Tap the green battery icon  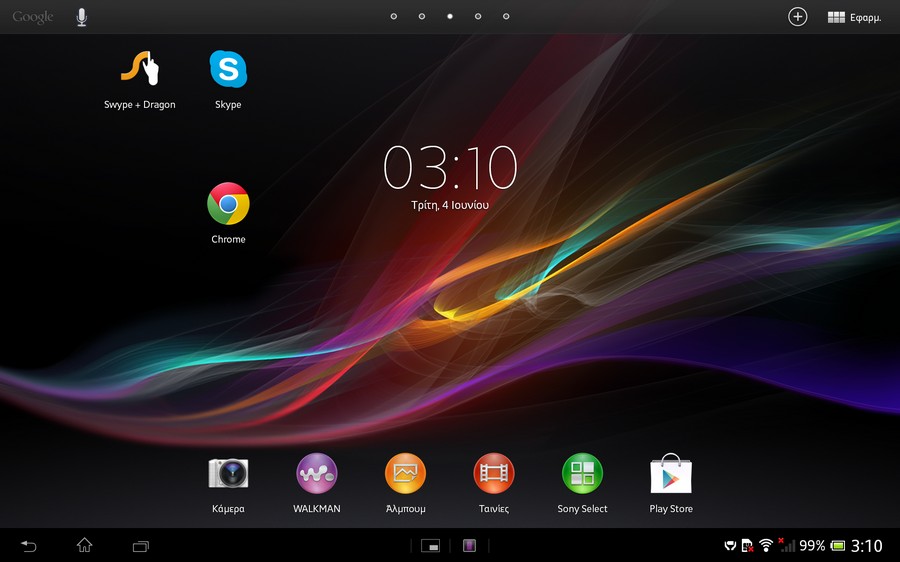[838, 545]
